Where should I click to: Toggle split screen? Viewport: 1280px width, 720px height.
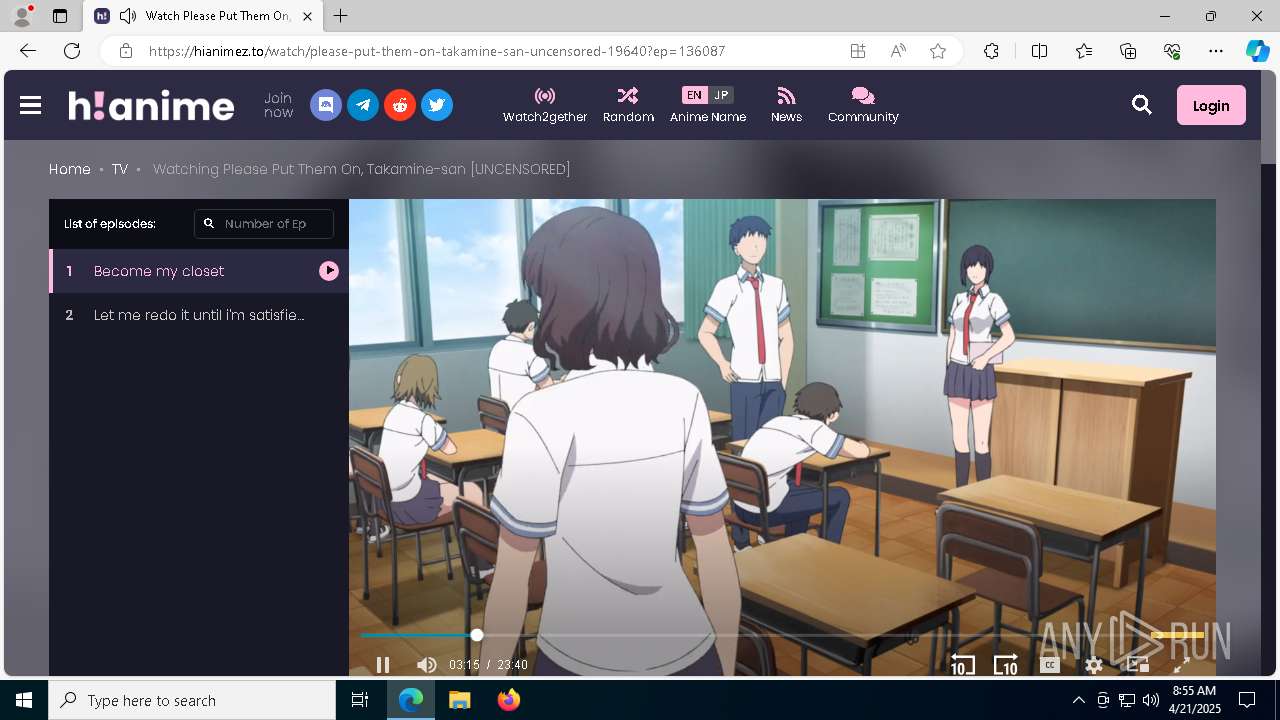(x=1039, y=51)
